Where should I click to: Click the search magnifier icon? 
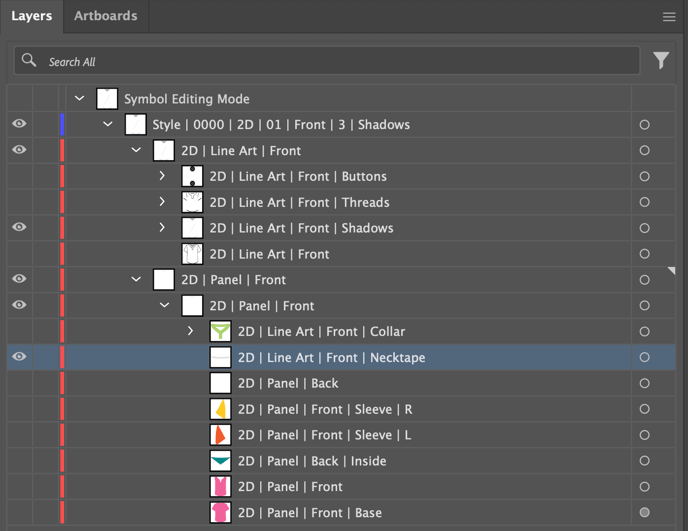coord(30,61)
